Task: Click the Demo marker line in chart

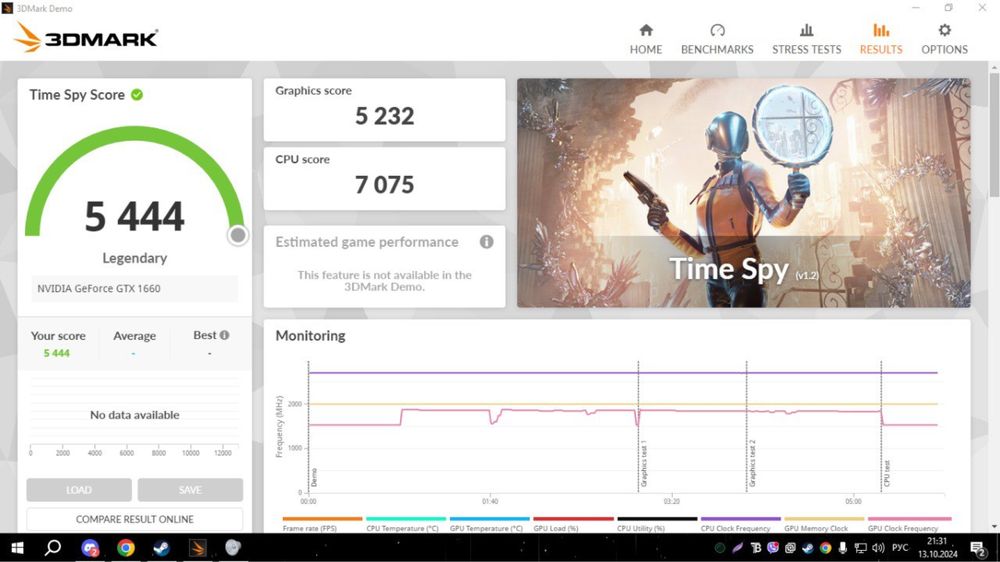Action: pos(309,426)
